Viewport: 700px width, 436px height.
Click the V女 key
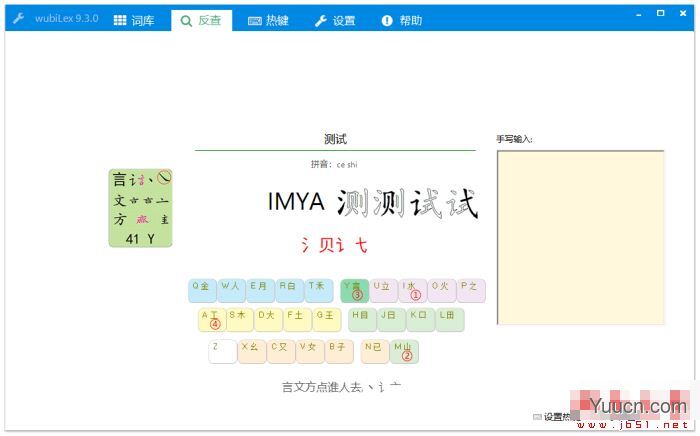[x=310, y=351]
